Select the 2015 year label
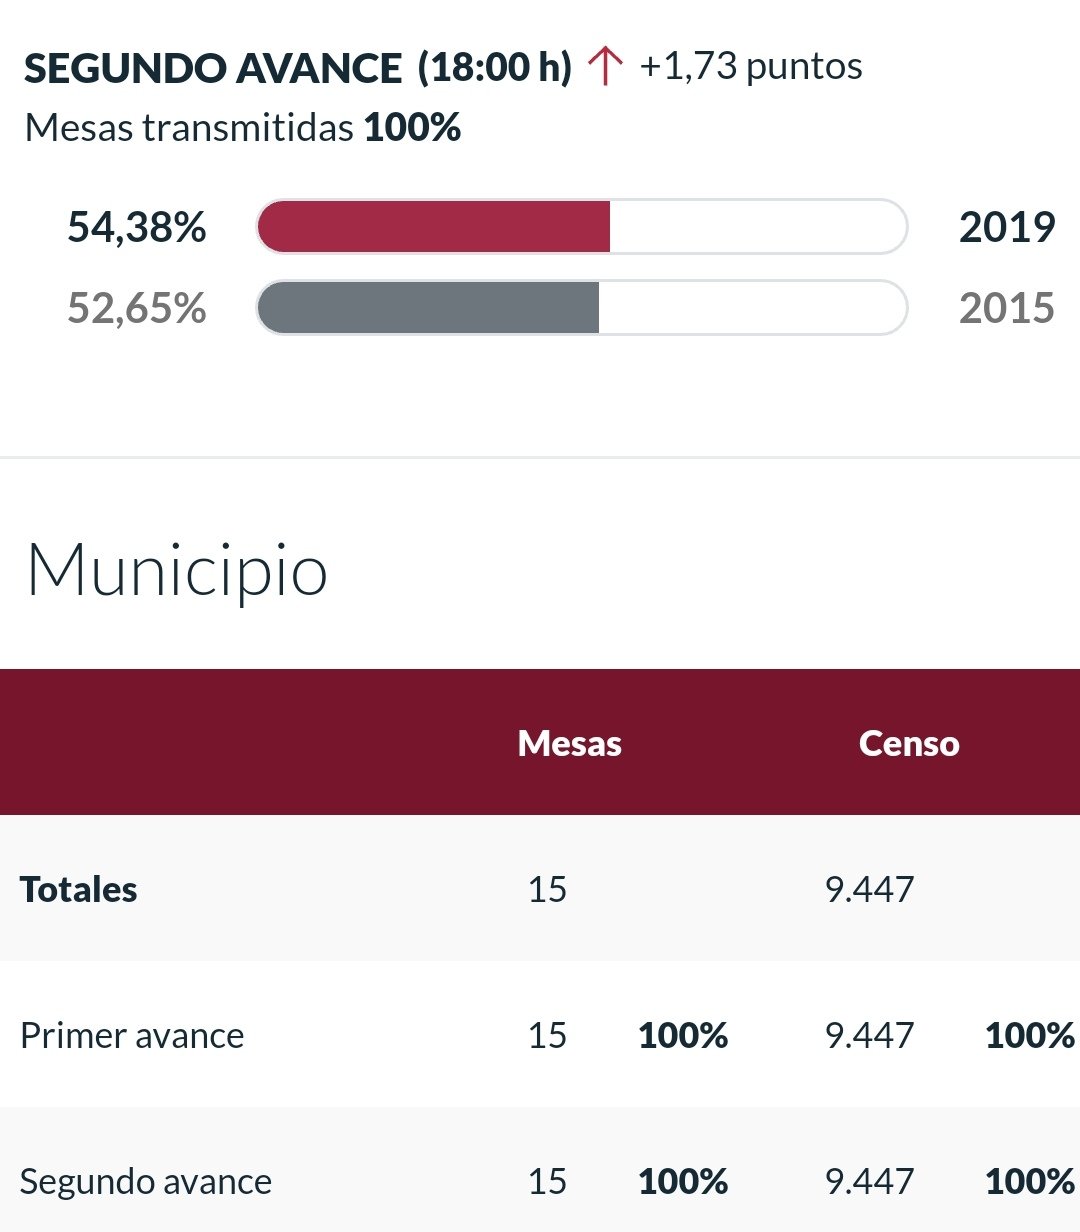1080x1232 pixels. tap(1006, 308)
